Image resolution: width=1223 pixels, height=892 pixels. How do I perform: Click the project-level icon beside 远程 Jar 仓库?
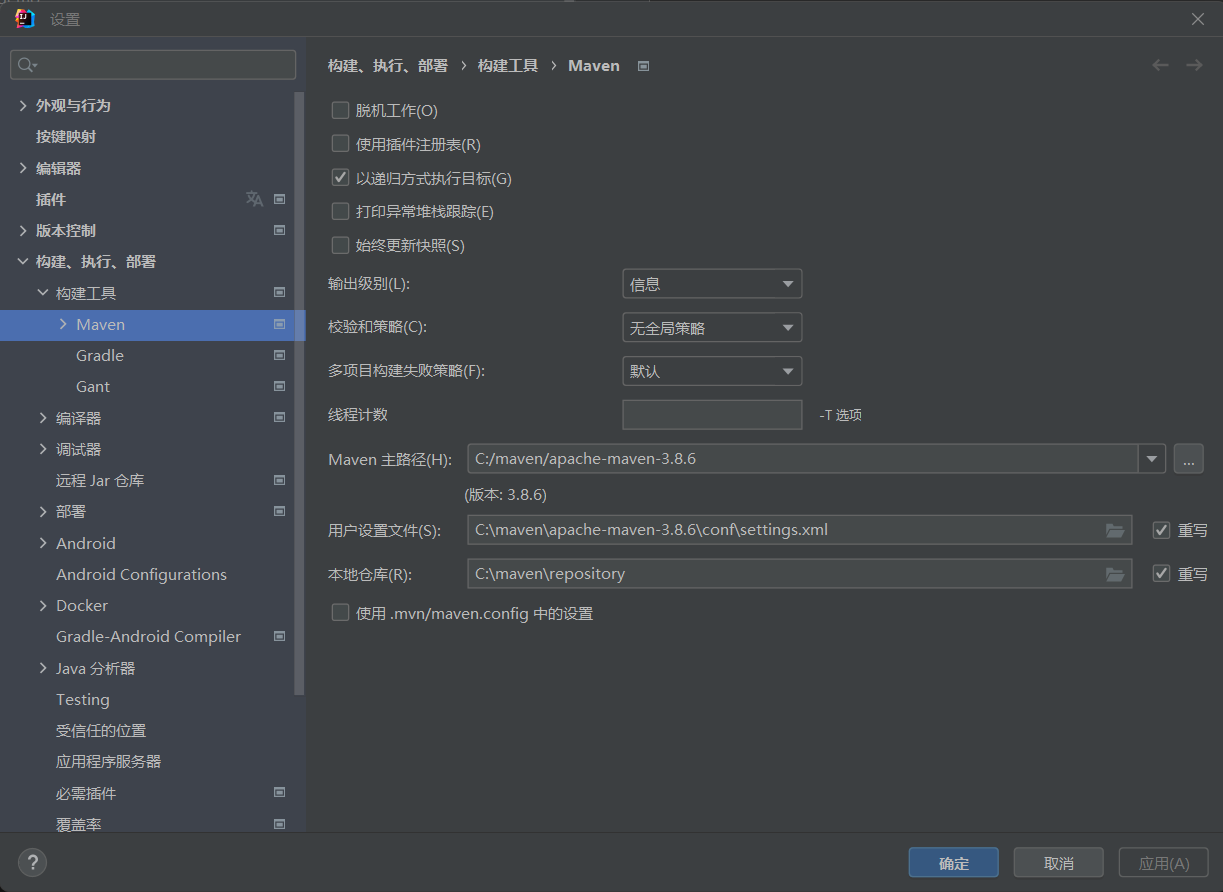click(x=280, y=480)
